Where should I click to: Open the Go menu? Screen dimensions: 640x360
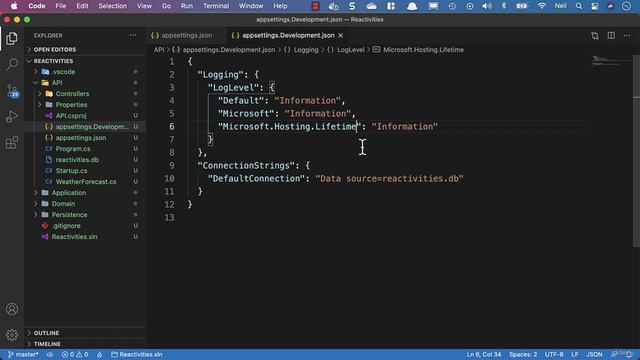point(166,6)
